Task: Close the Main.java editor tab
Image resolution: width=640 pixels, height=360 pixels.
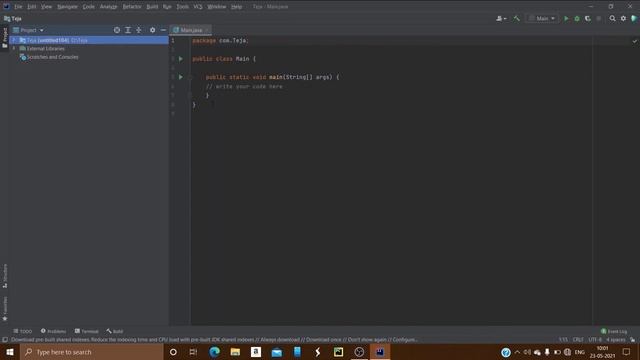Action: (x=207, y=30)
